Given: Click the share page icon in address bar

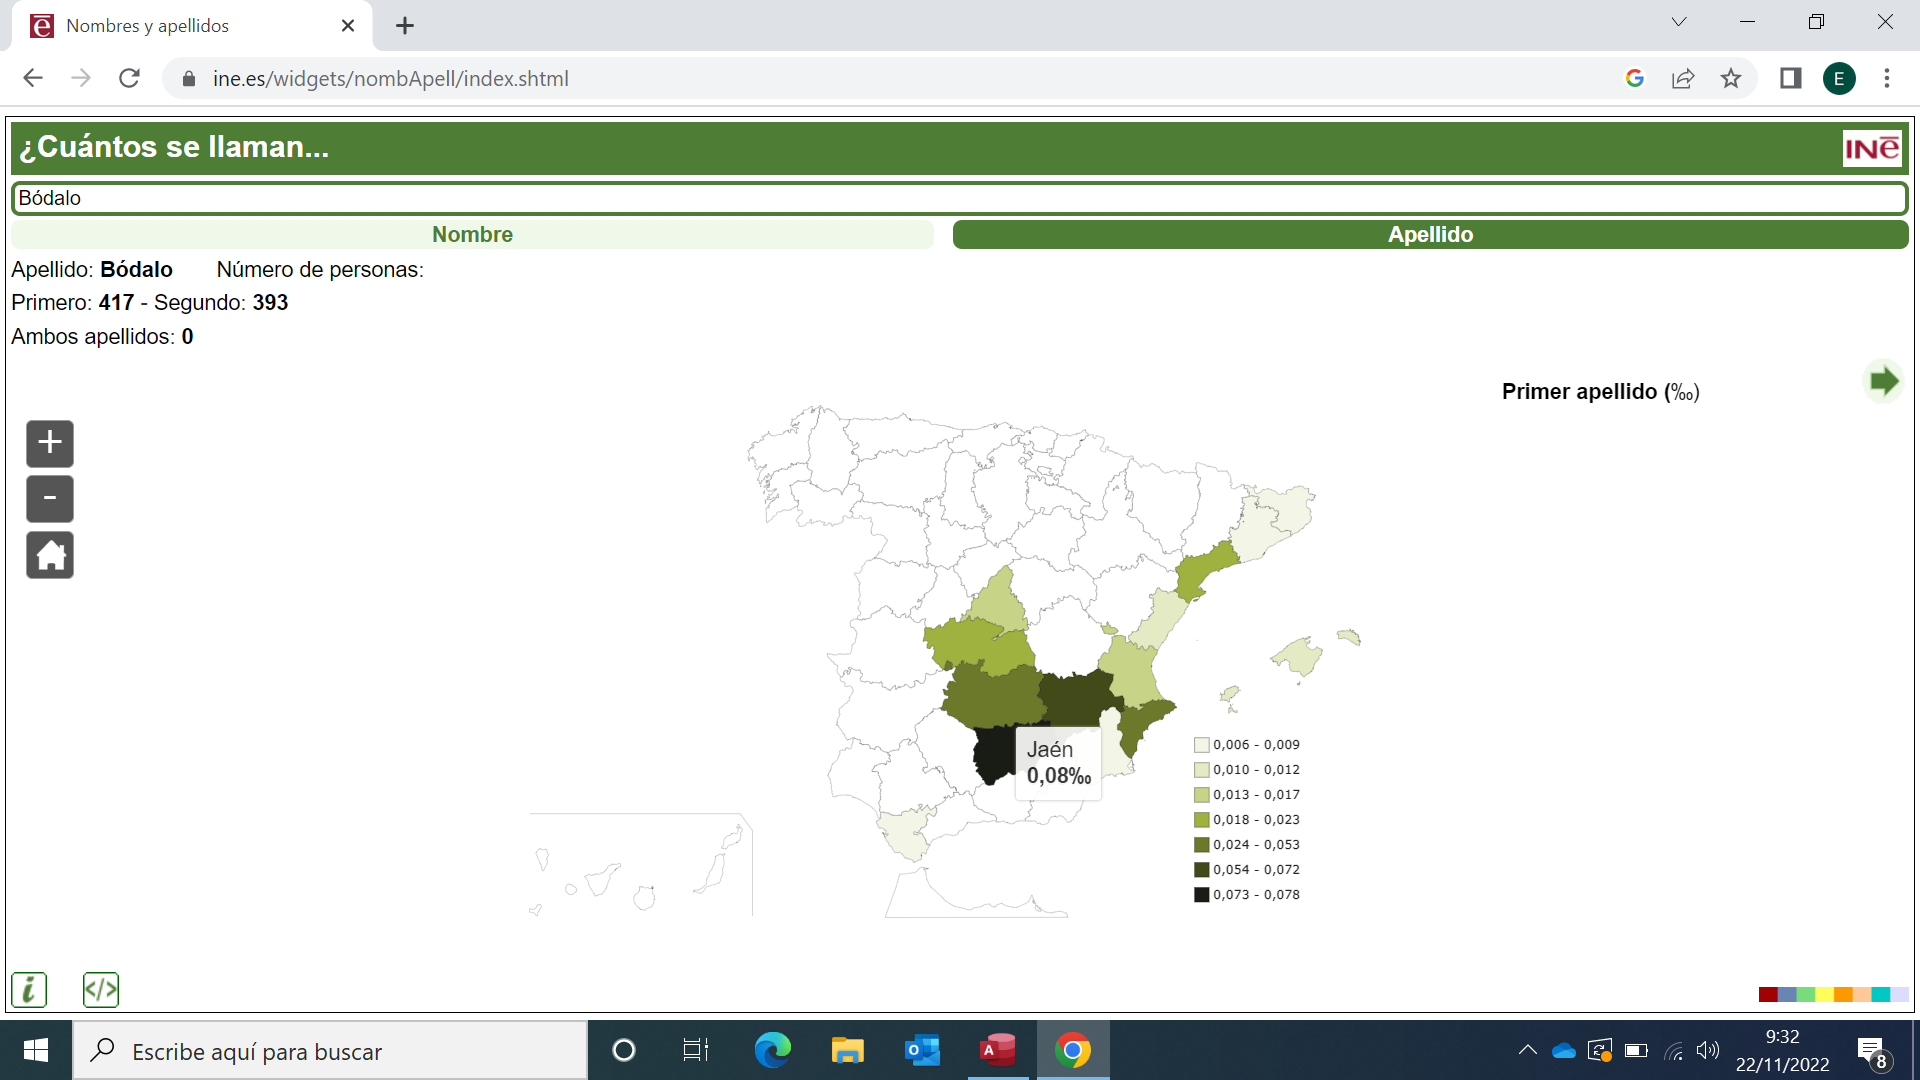Looking at the screenshot, I should 1683,79.
